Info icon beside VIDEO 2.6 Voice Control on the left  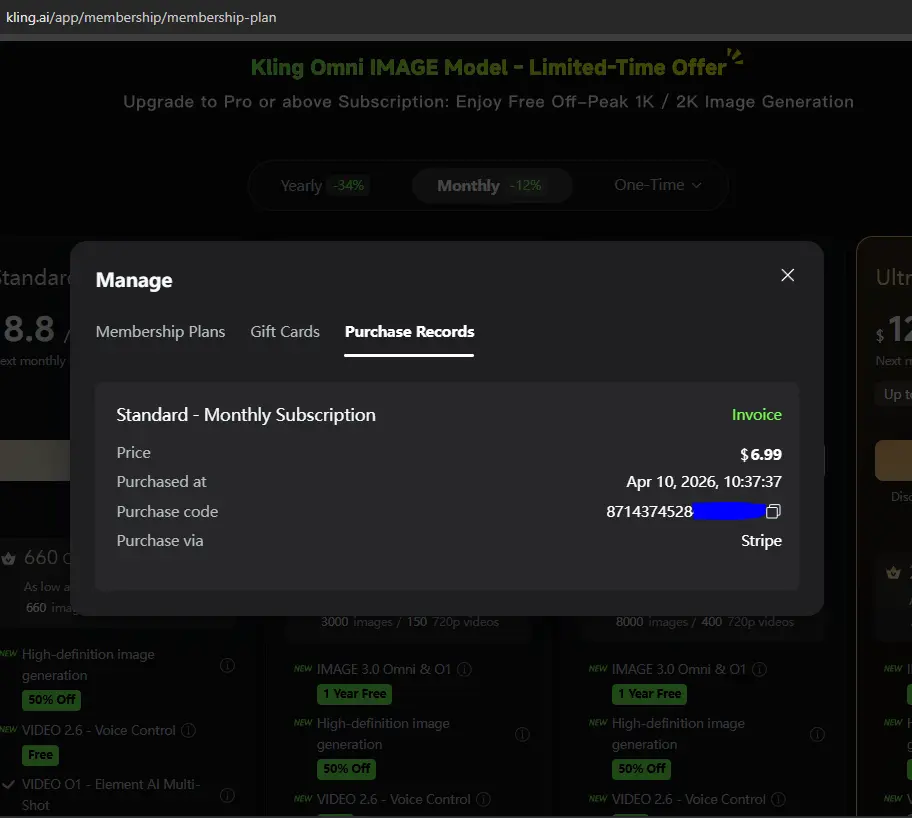click(x=188, y=730)
